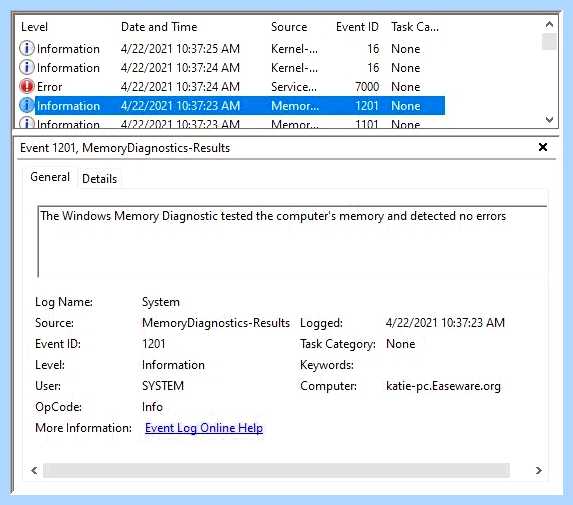
Task: Open the Event Log Online Help link
Action: tap(204, 428)
